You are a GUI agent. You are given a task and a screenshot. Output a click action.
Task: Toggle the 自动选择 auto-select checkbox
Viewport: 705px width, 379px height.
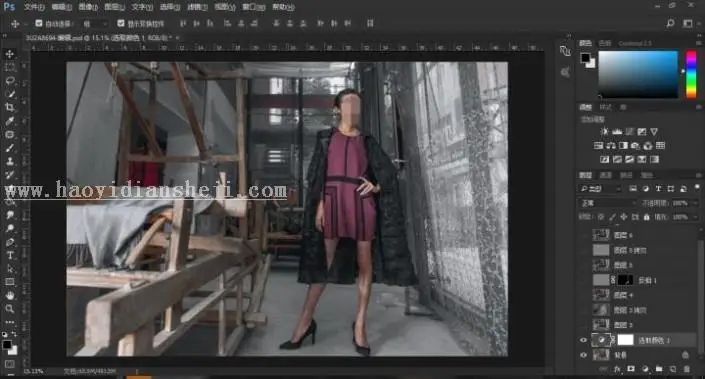coord(39,23)
